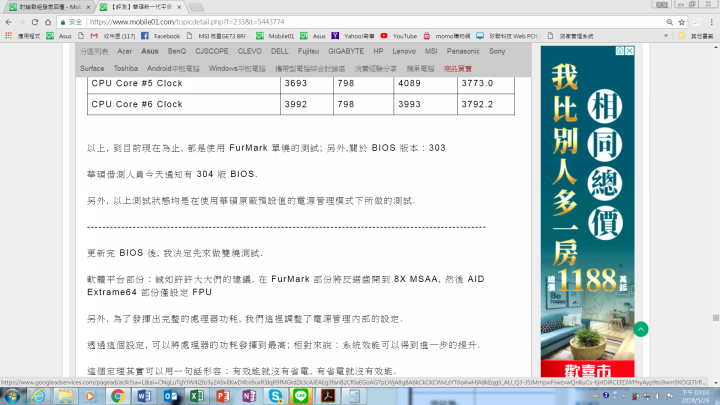
Task: Open the CJSCOPE forum section
Action: pyautogui.click(x=212, y=51)
